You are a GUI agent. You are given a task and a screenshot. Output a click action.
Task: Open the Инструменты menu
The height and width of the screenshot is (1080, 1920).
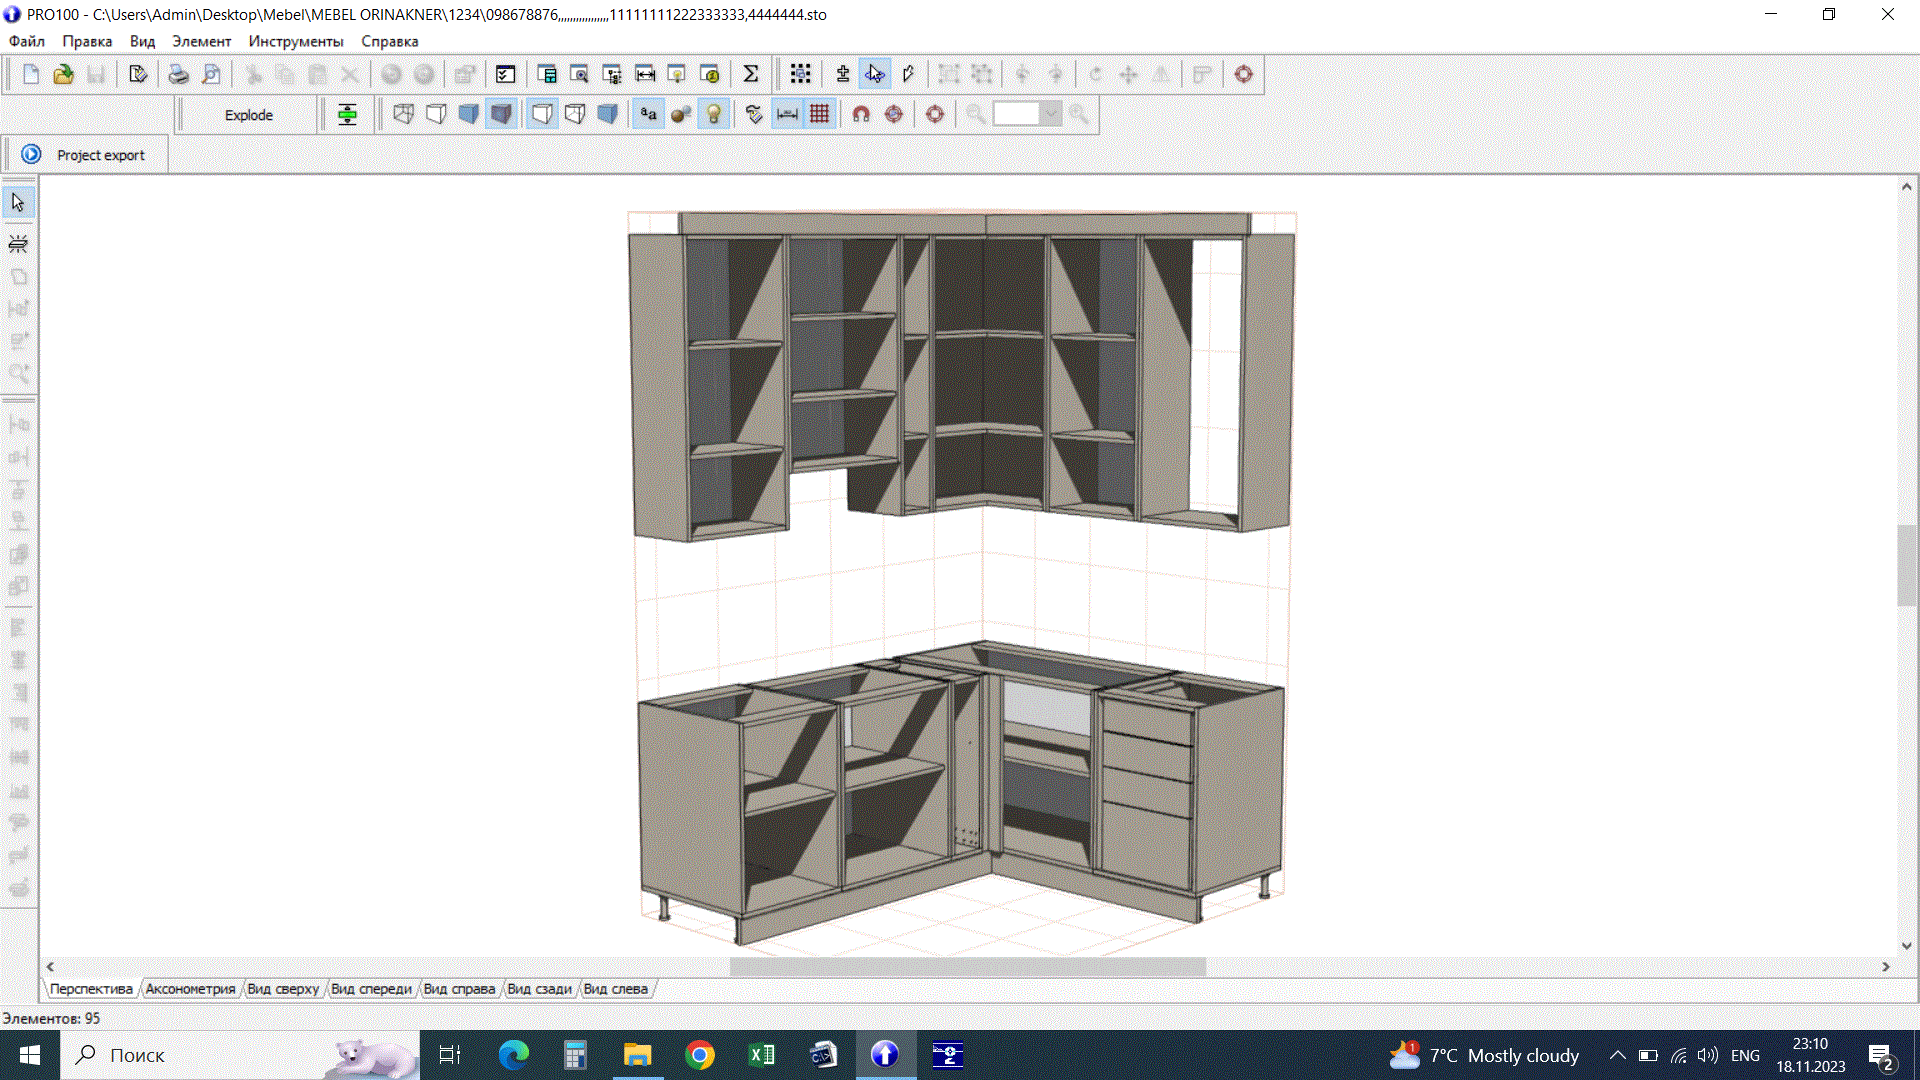point(295,41)
